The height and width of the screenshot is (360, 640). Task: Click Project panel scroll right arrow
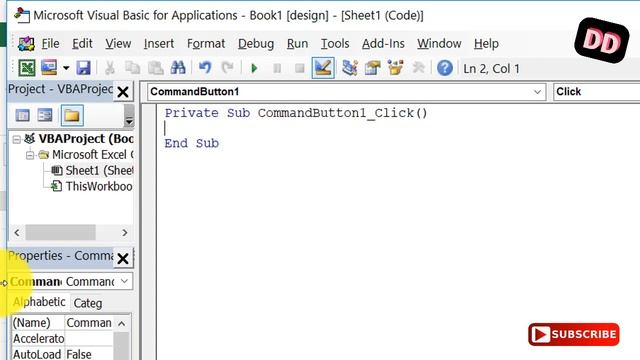(x=124, y=233)
